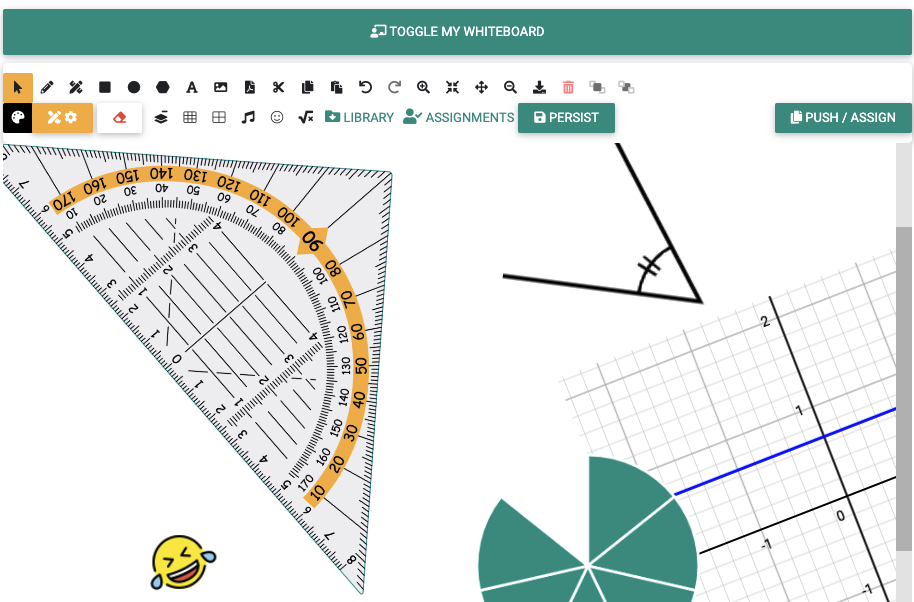
Task: Cut selection with scissors icon
Action: [x=278, y=87]
